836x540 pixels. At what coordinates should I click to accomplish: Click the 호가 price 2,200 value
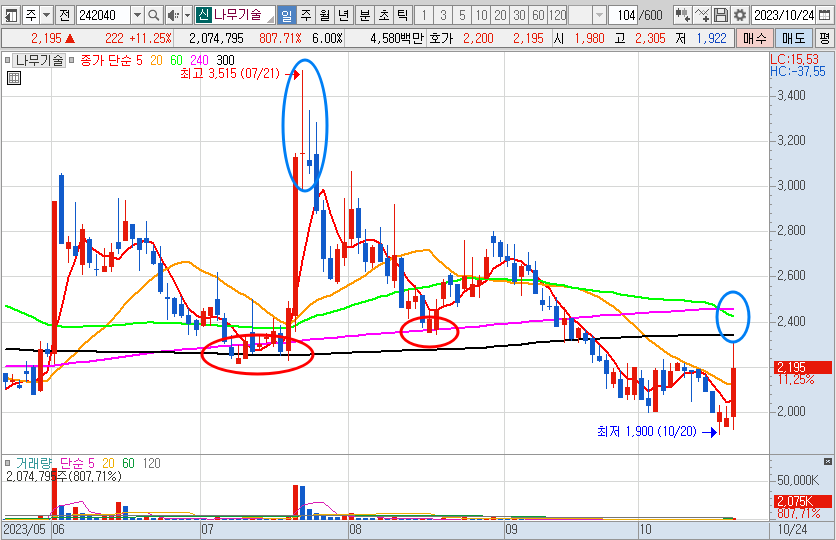pos(478,38)
